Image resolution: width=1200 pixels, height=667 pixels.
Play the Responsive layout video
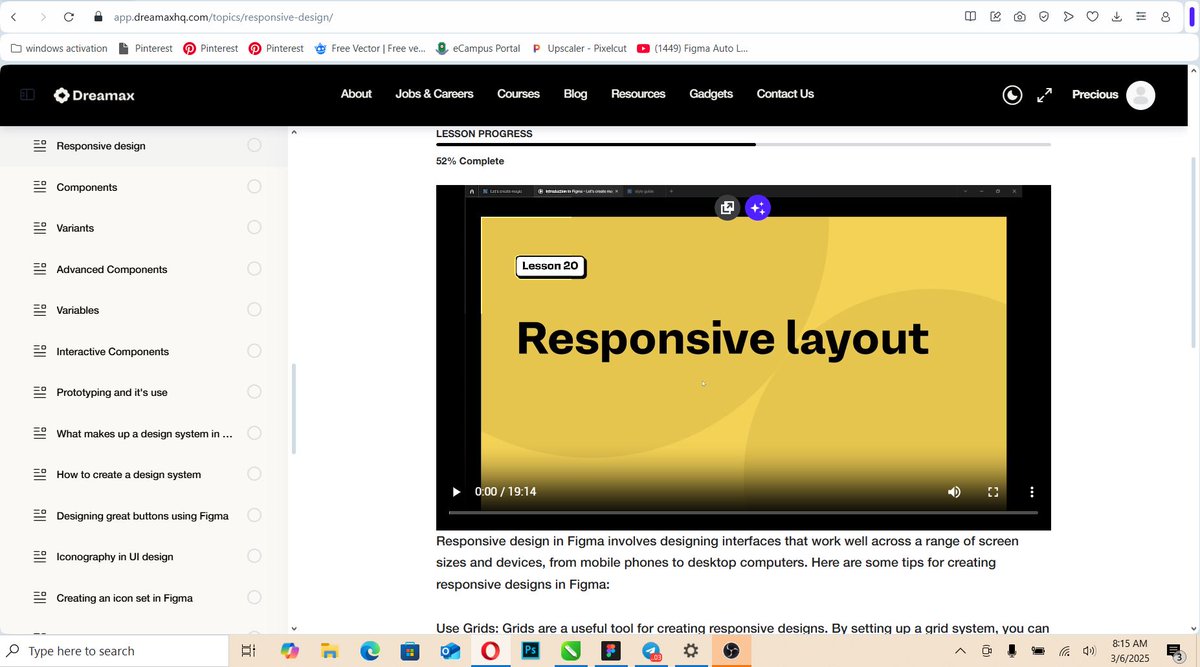(456, 492)
